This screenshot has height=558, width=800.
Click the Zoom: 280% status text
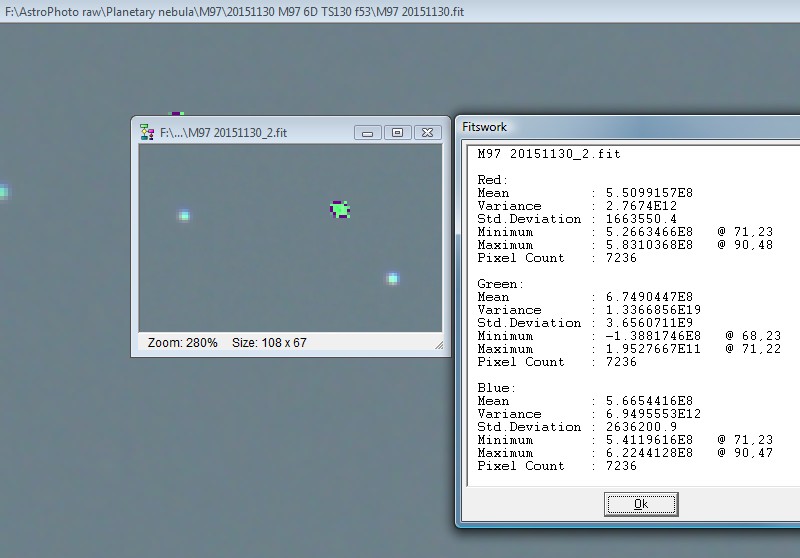pos(183,343)
